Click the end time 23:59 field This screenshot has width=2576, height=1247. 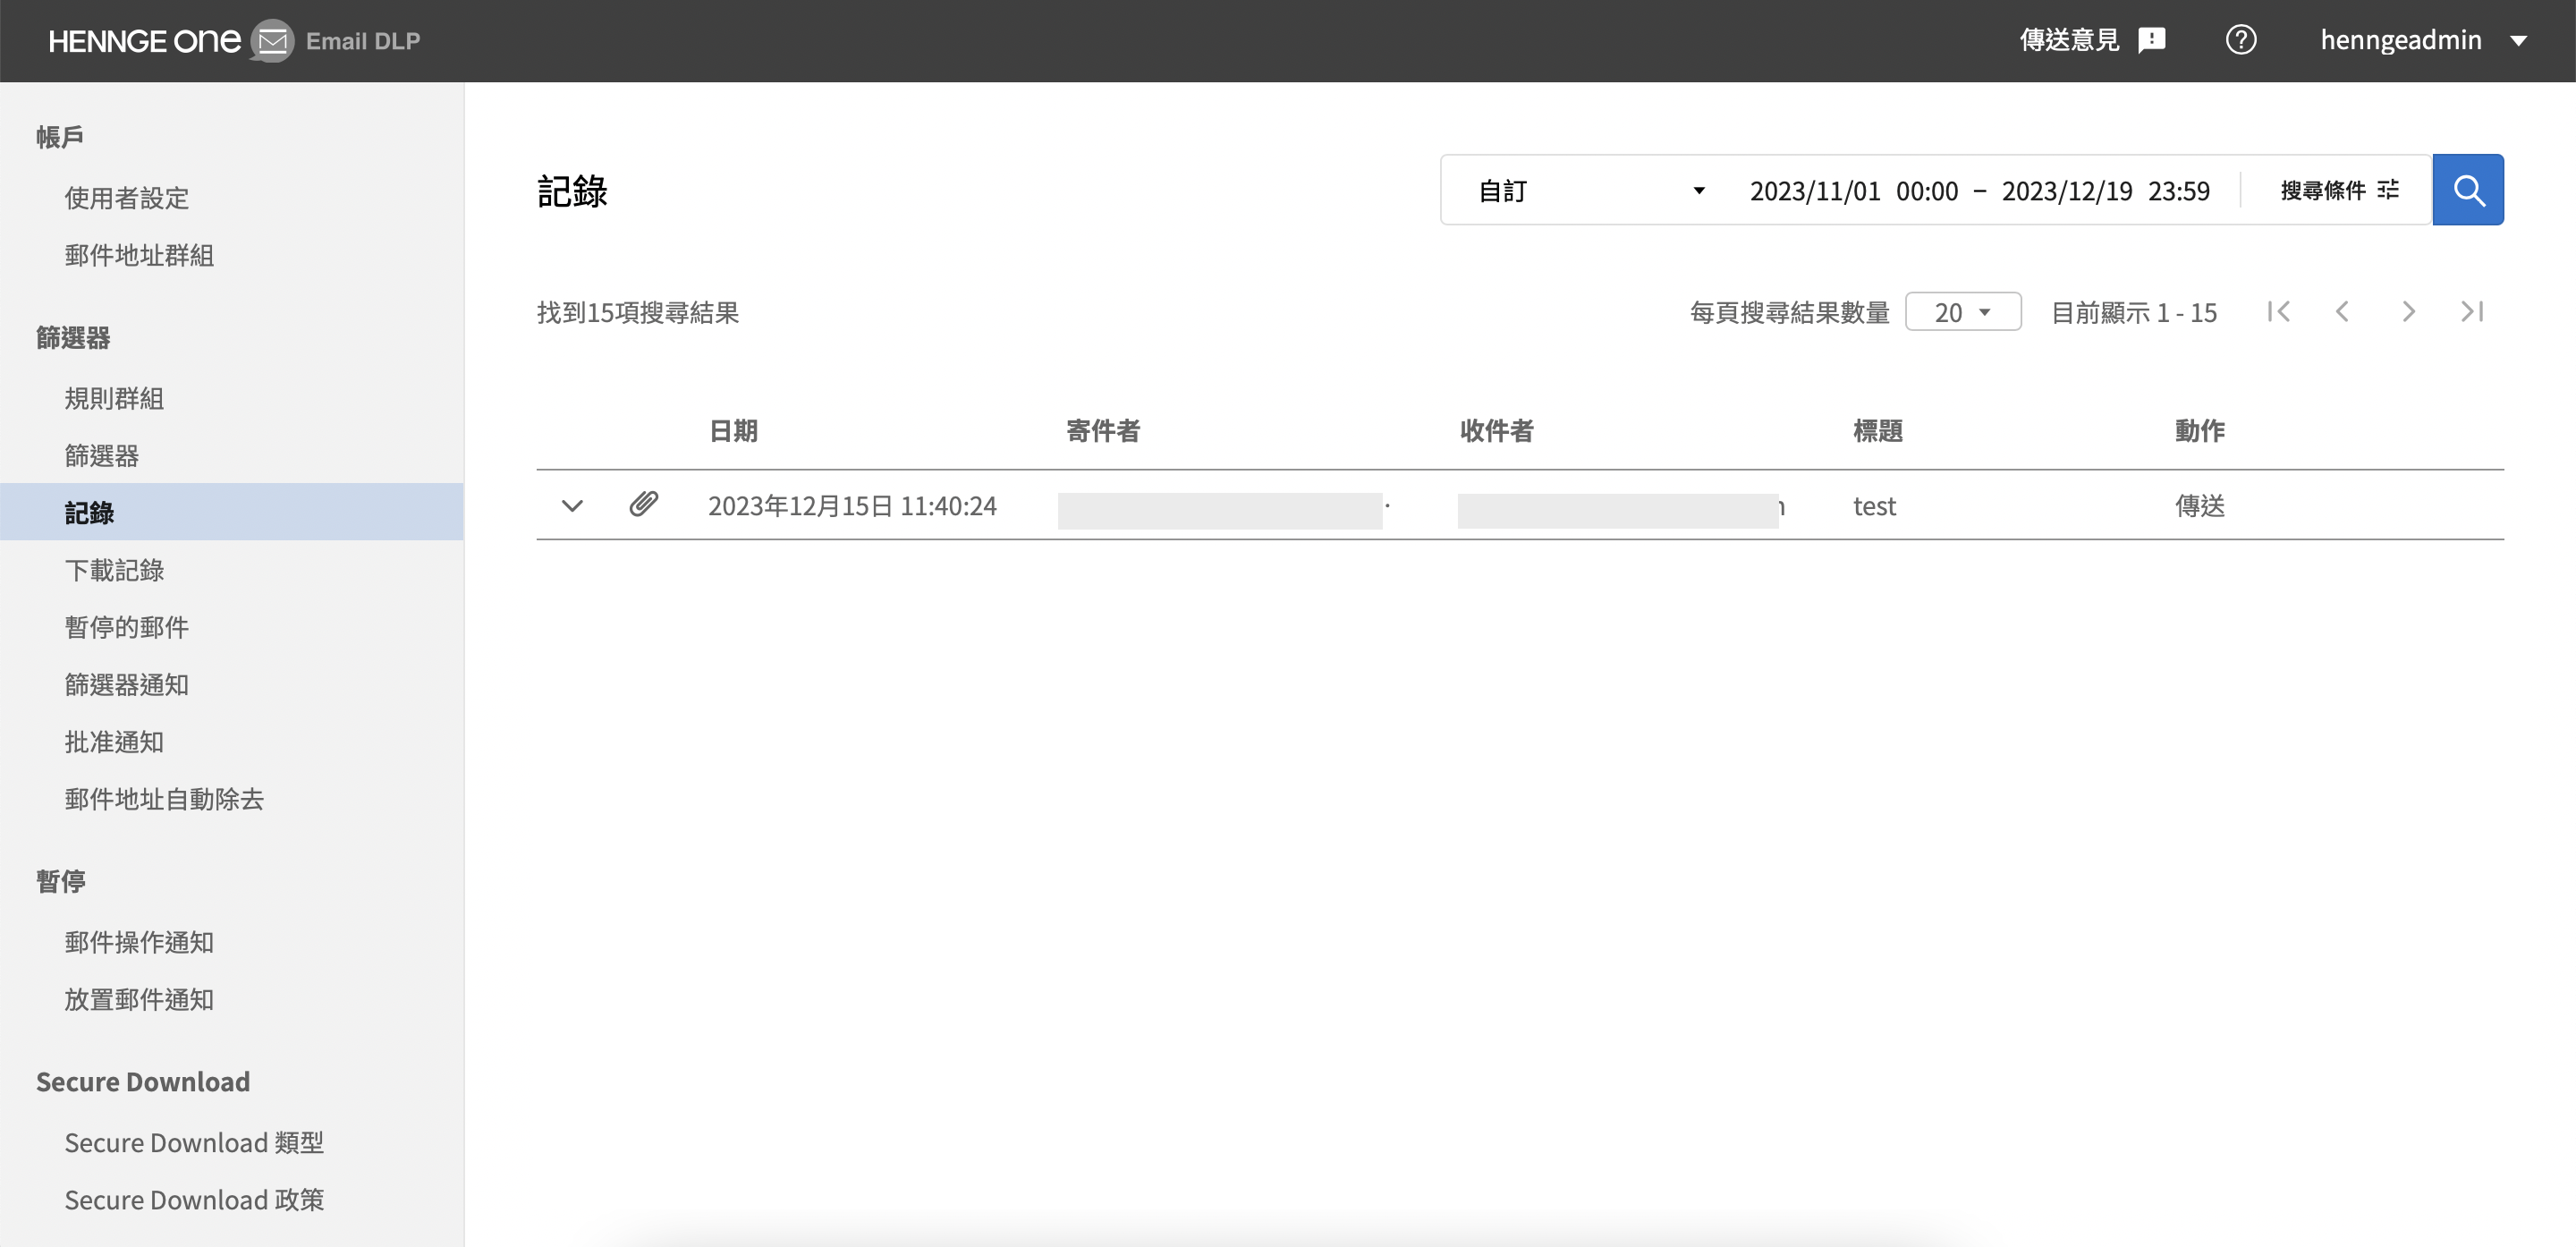[2179, 191]
